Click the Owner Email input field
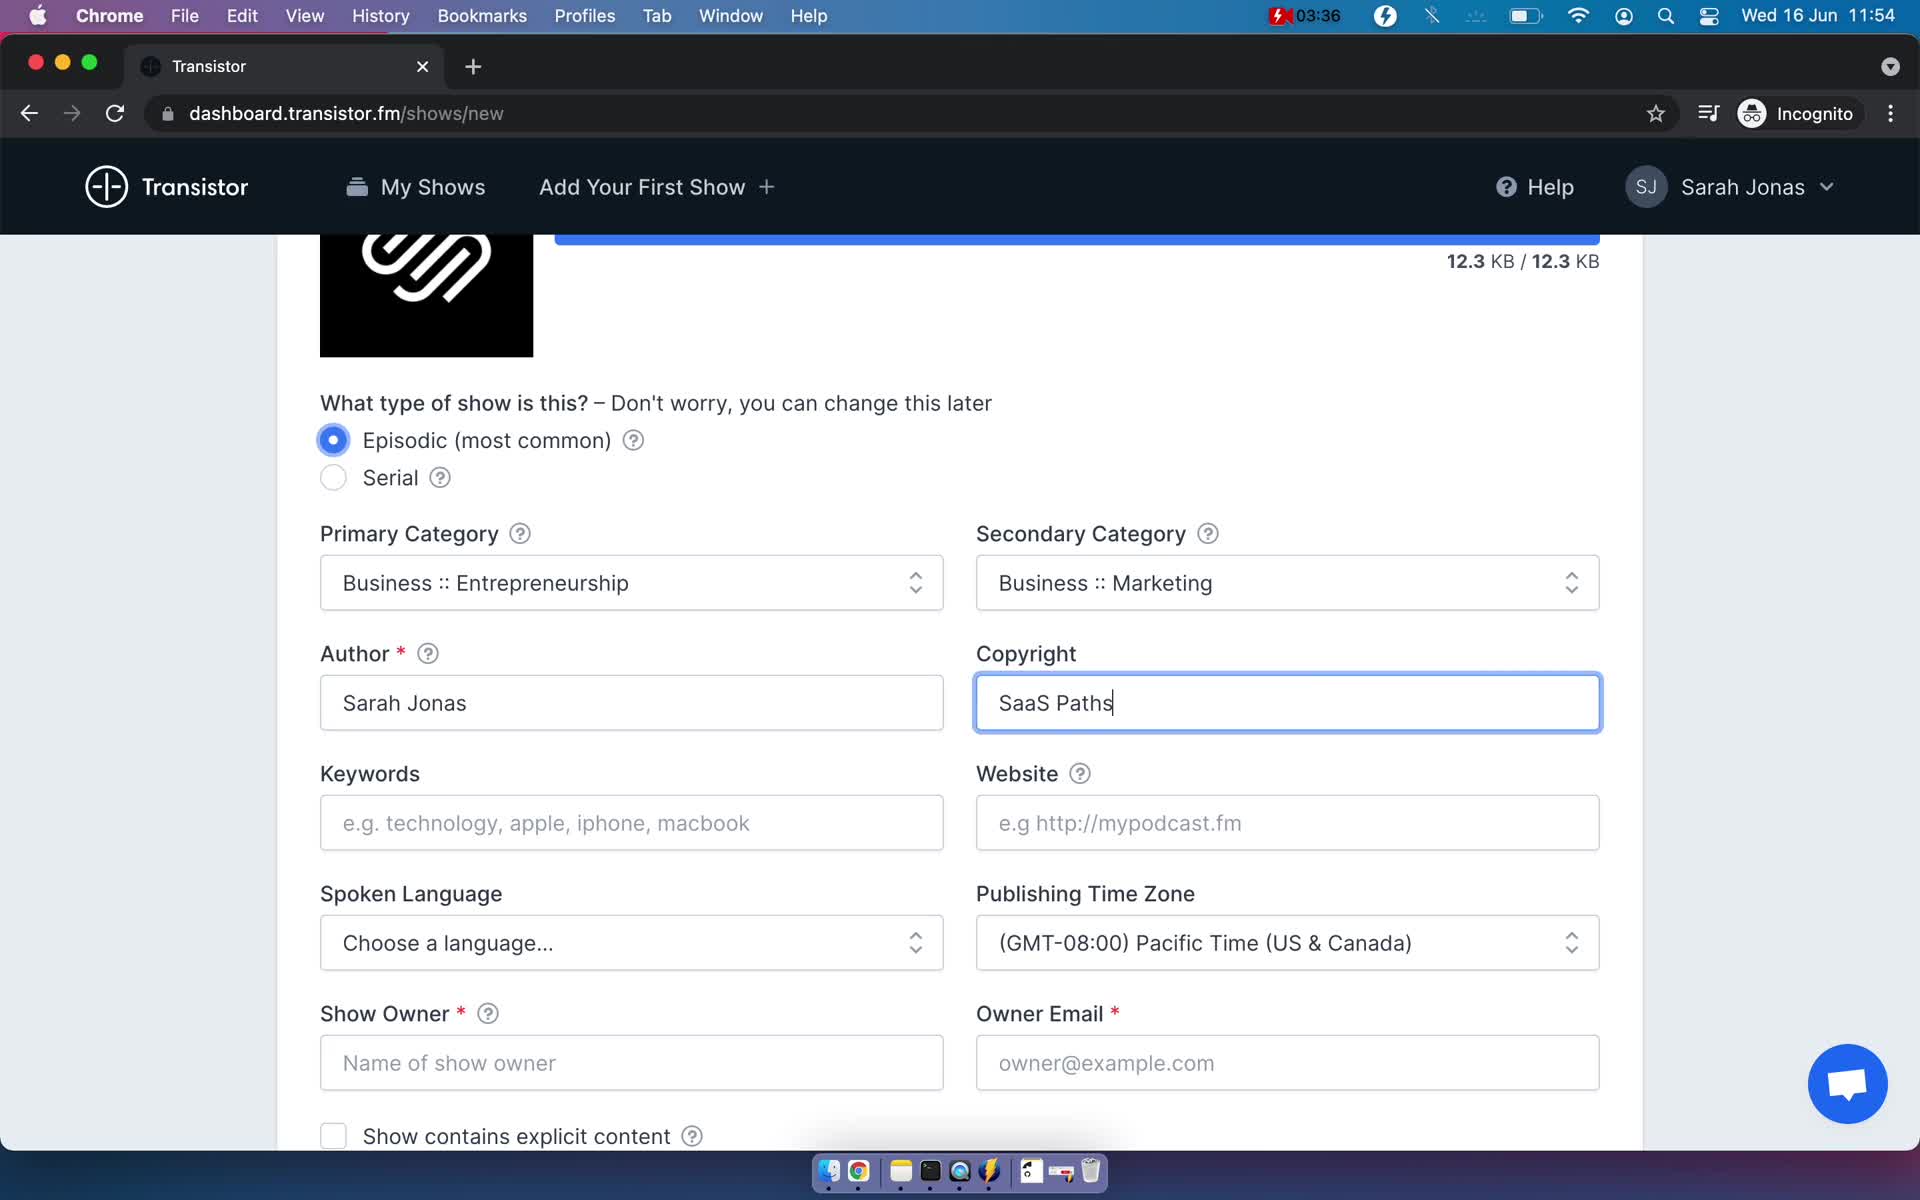Image resolution: width=1920 pixels, height=1200 pixels. tap(1287, 1063)
